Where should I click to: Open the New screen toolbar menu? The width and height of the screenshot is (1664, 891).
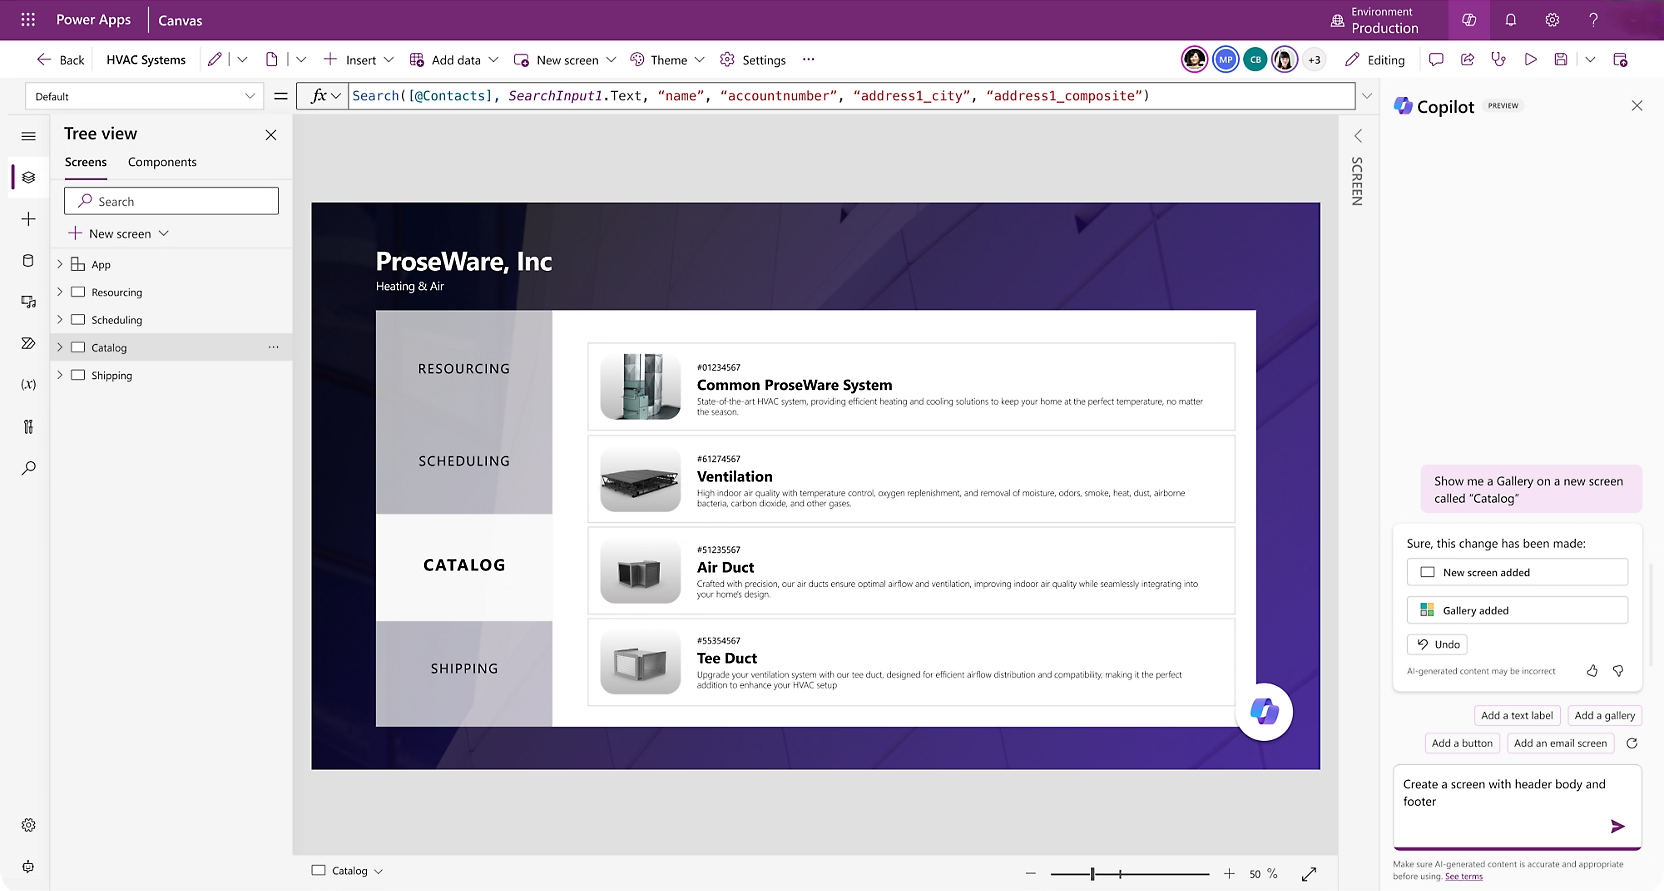point(565,60)
